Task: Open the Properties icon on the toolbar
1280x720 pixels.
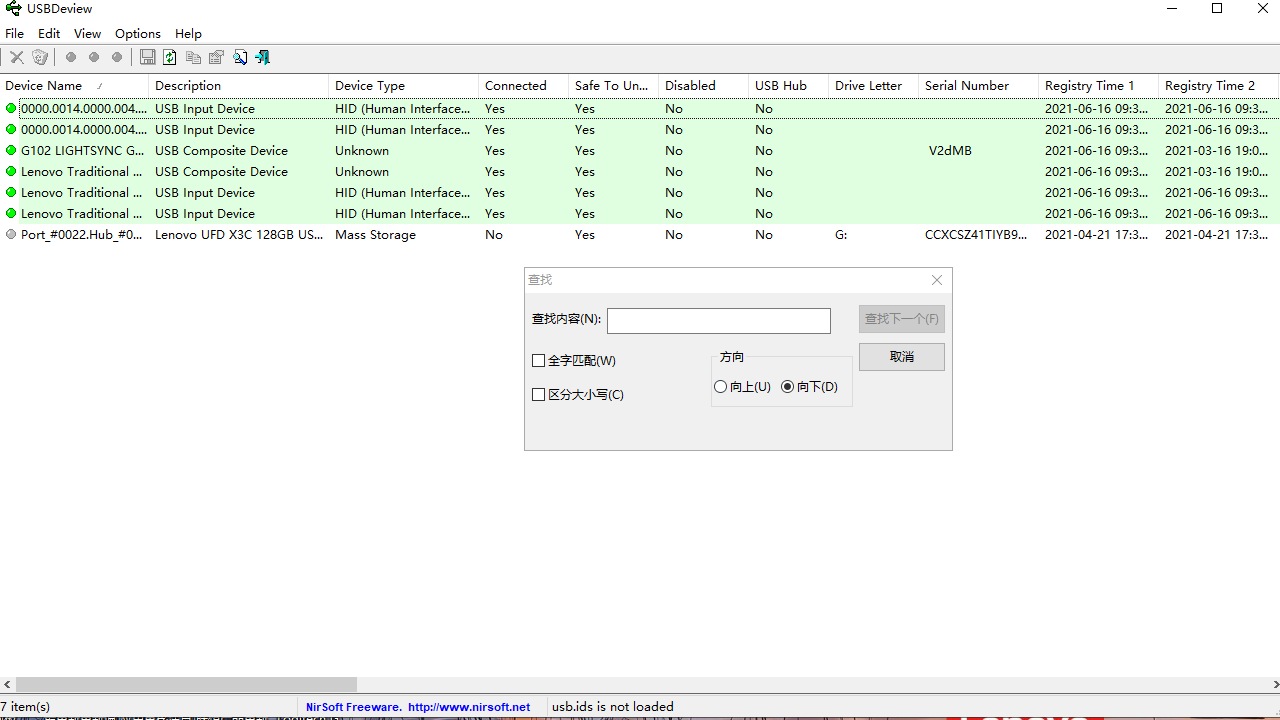Action: point(216,57)
